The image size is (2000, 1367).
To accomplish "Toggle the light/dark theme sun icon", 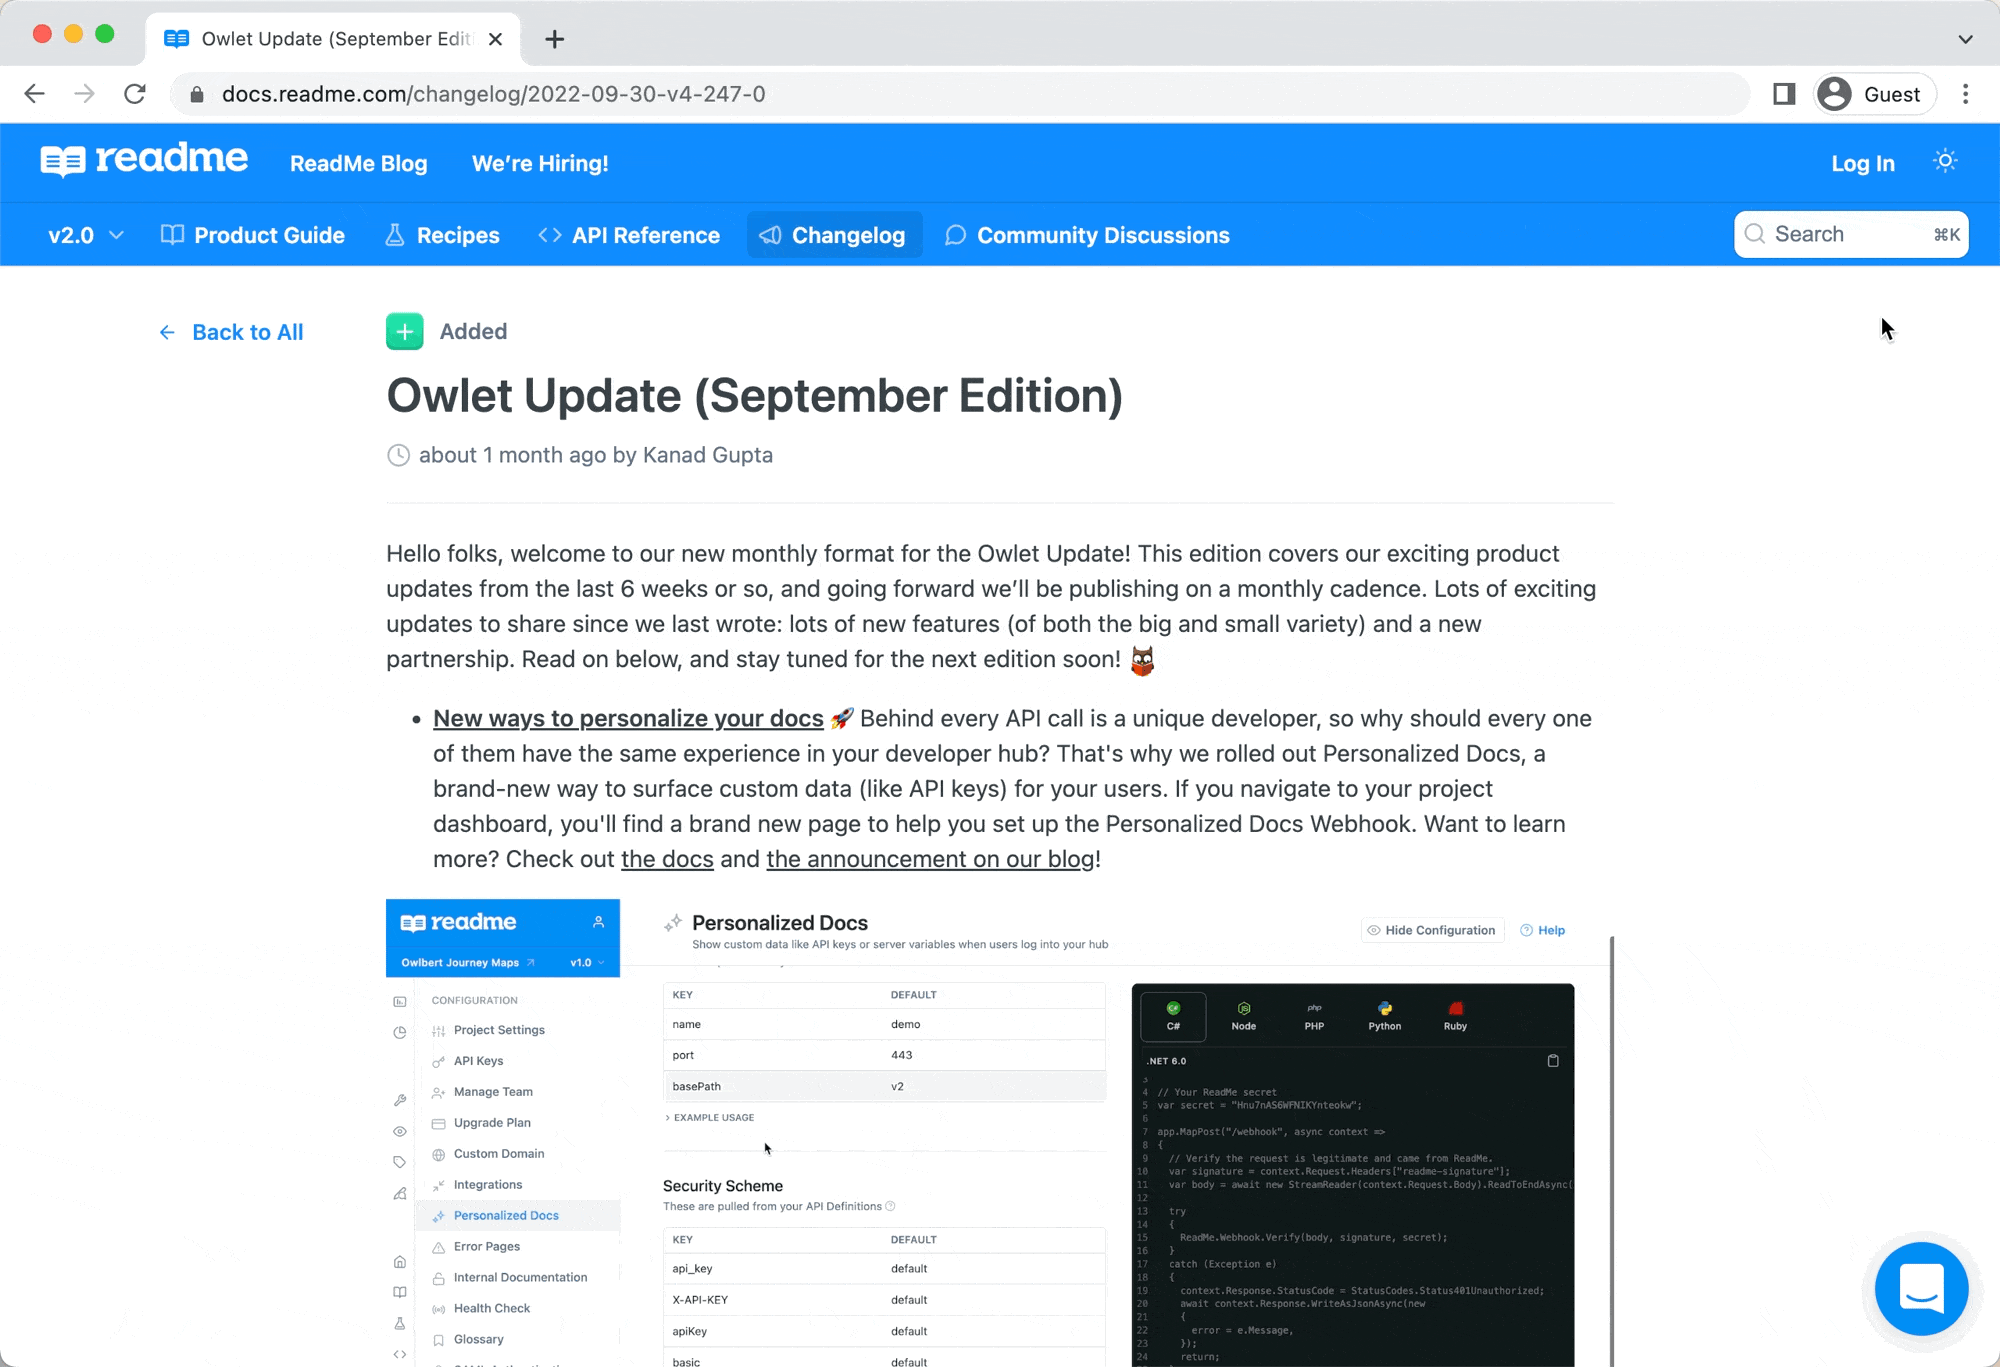I will click(1944, 161).
